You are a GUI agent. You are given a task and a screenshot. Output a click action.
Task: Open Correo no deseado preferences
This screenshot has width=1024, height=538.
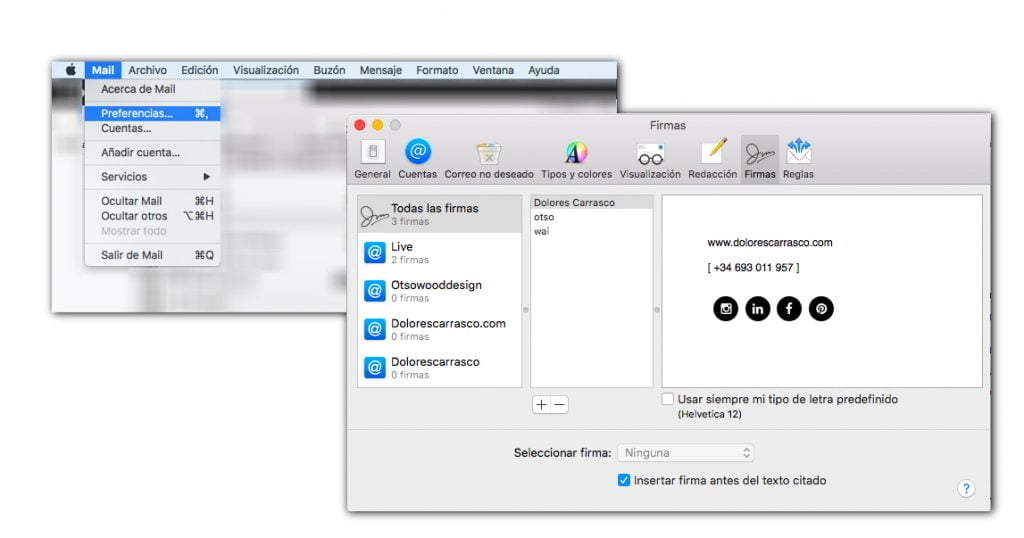pyautogui.click(x=488, y=159)
